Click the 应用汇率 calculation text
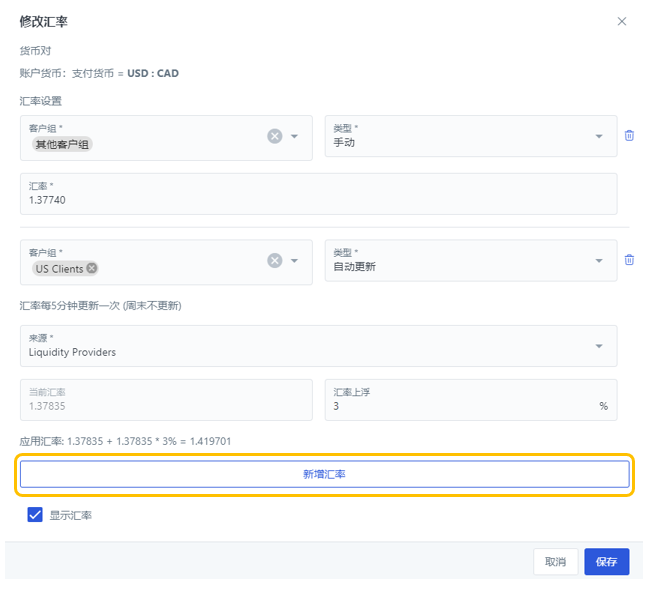663x598 pixels. (126, 441)
